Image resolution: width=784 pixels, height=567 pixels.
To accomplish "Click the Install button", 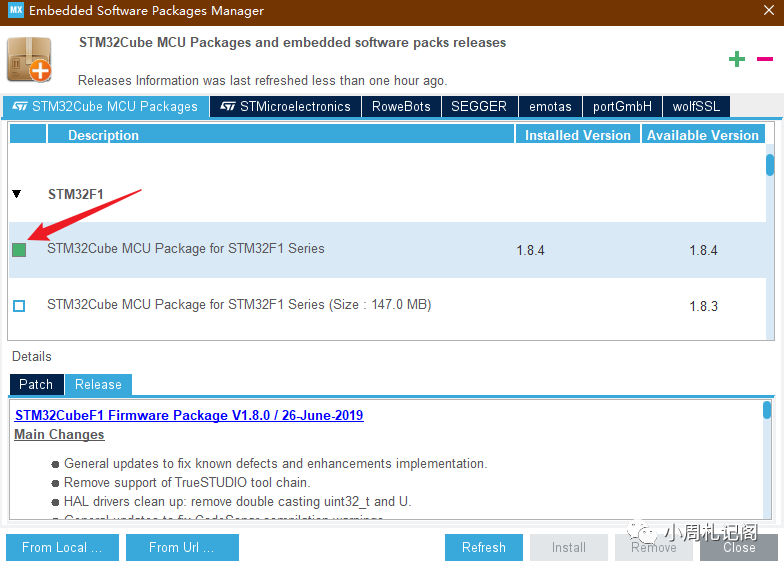I will 569,548.
